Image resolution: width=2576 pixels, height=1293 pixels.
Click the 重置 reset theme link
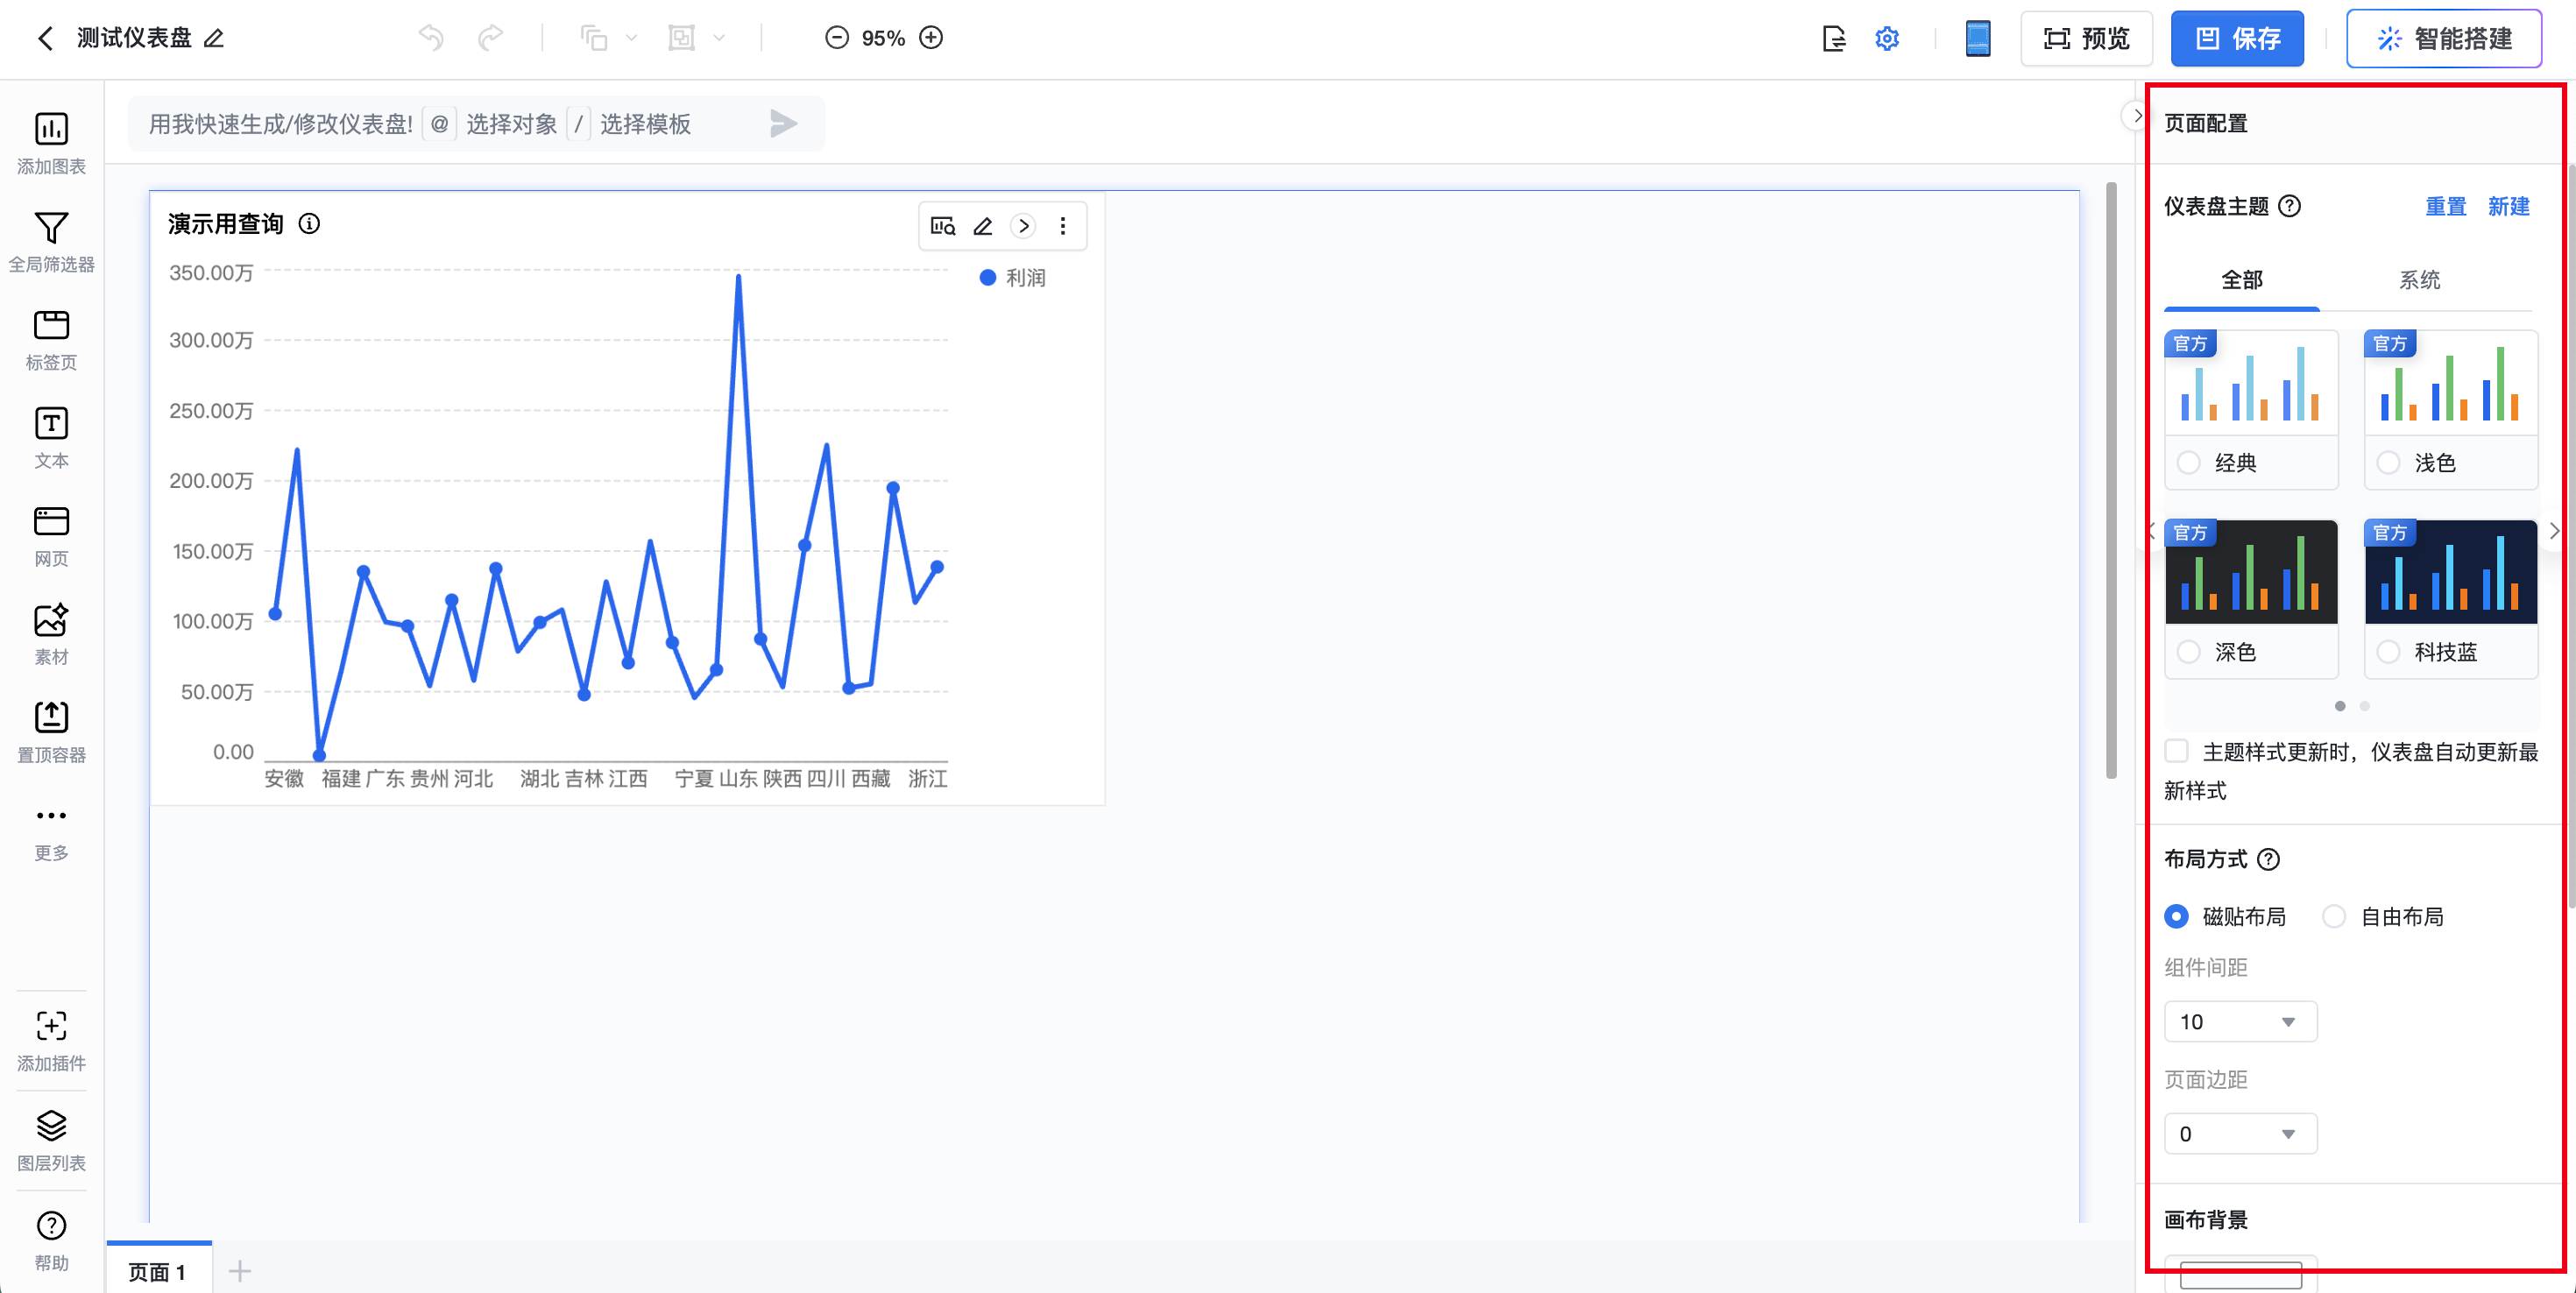pyautogui.click(x=2445, y=206)
